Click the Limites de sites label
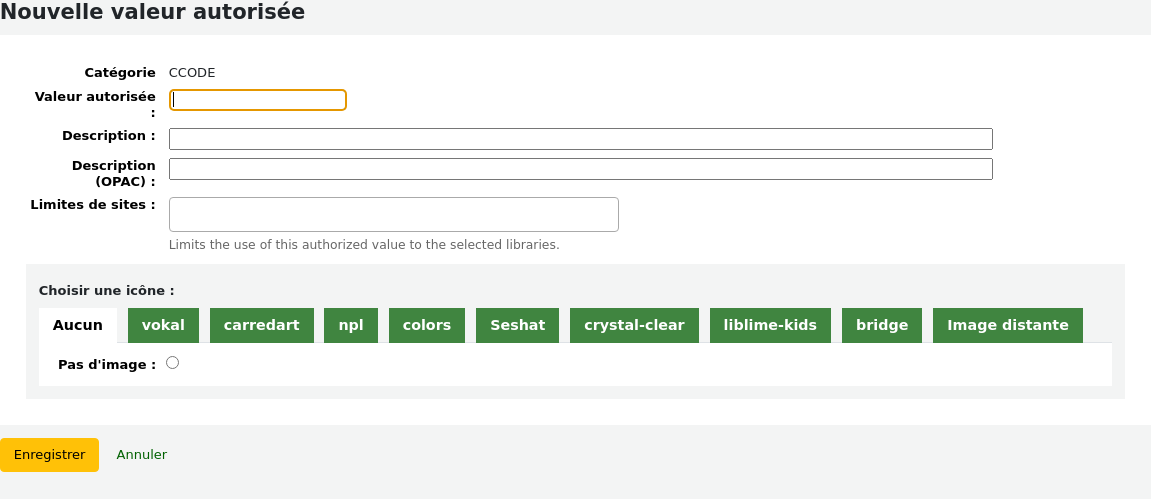The height and width of the screenshot is (499, 1151). point(93,205)
